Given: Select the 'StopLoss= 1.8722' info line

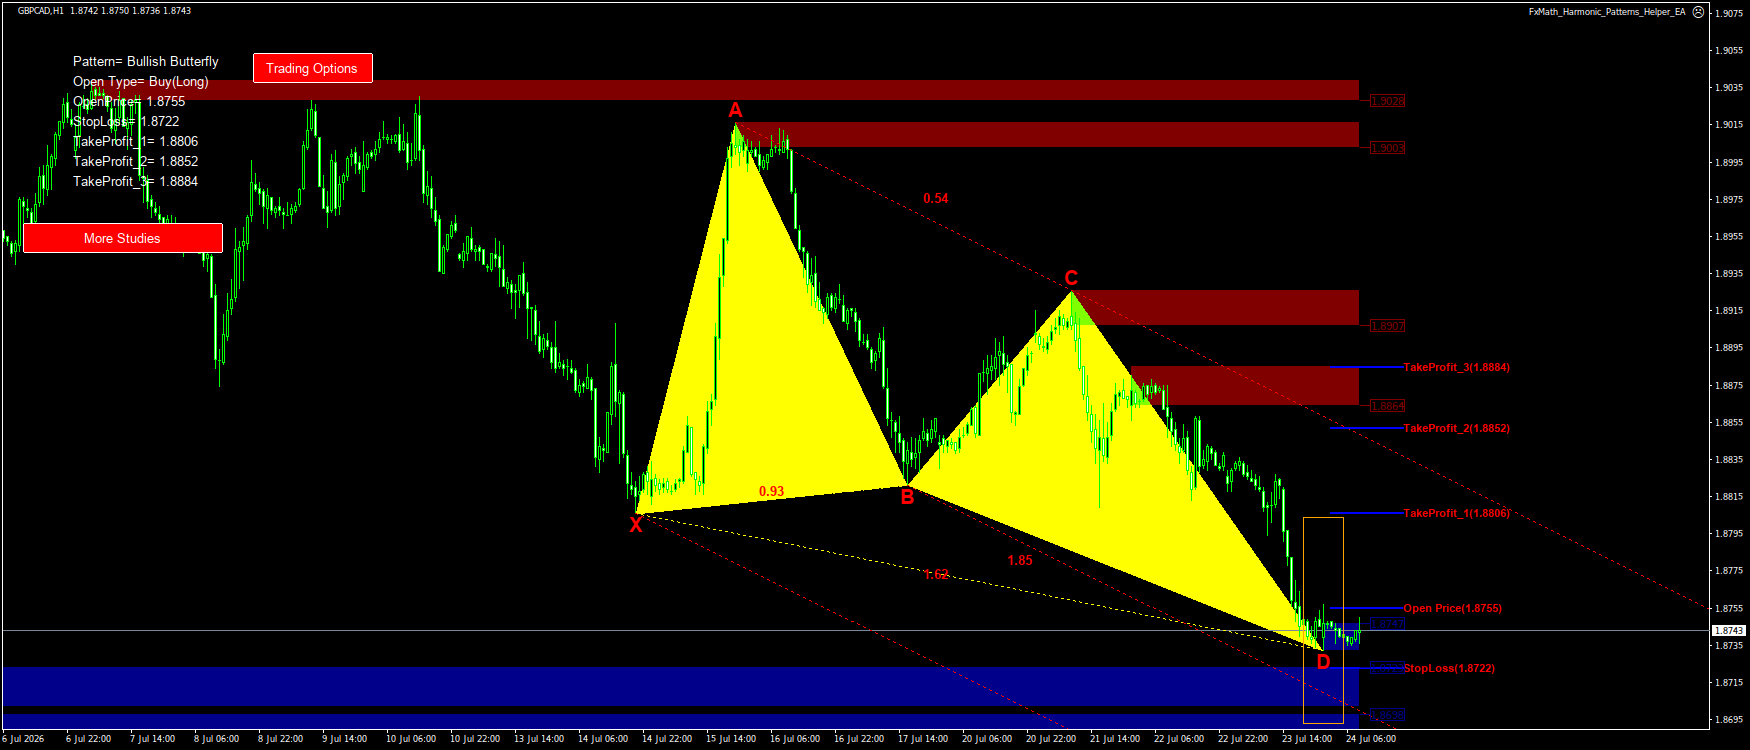Looking at the screenshot, I should (126, 121).
